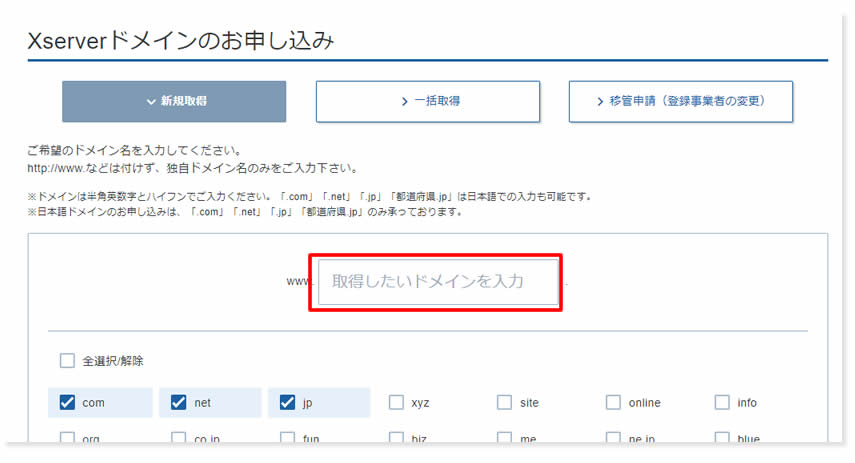Uncheck the jp domain checkbox
This screenshot has height=463, width=855.
pyautogui.click(x=287, y=402)
